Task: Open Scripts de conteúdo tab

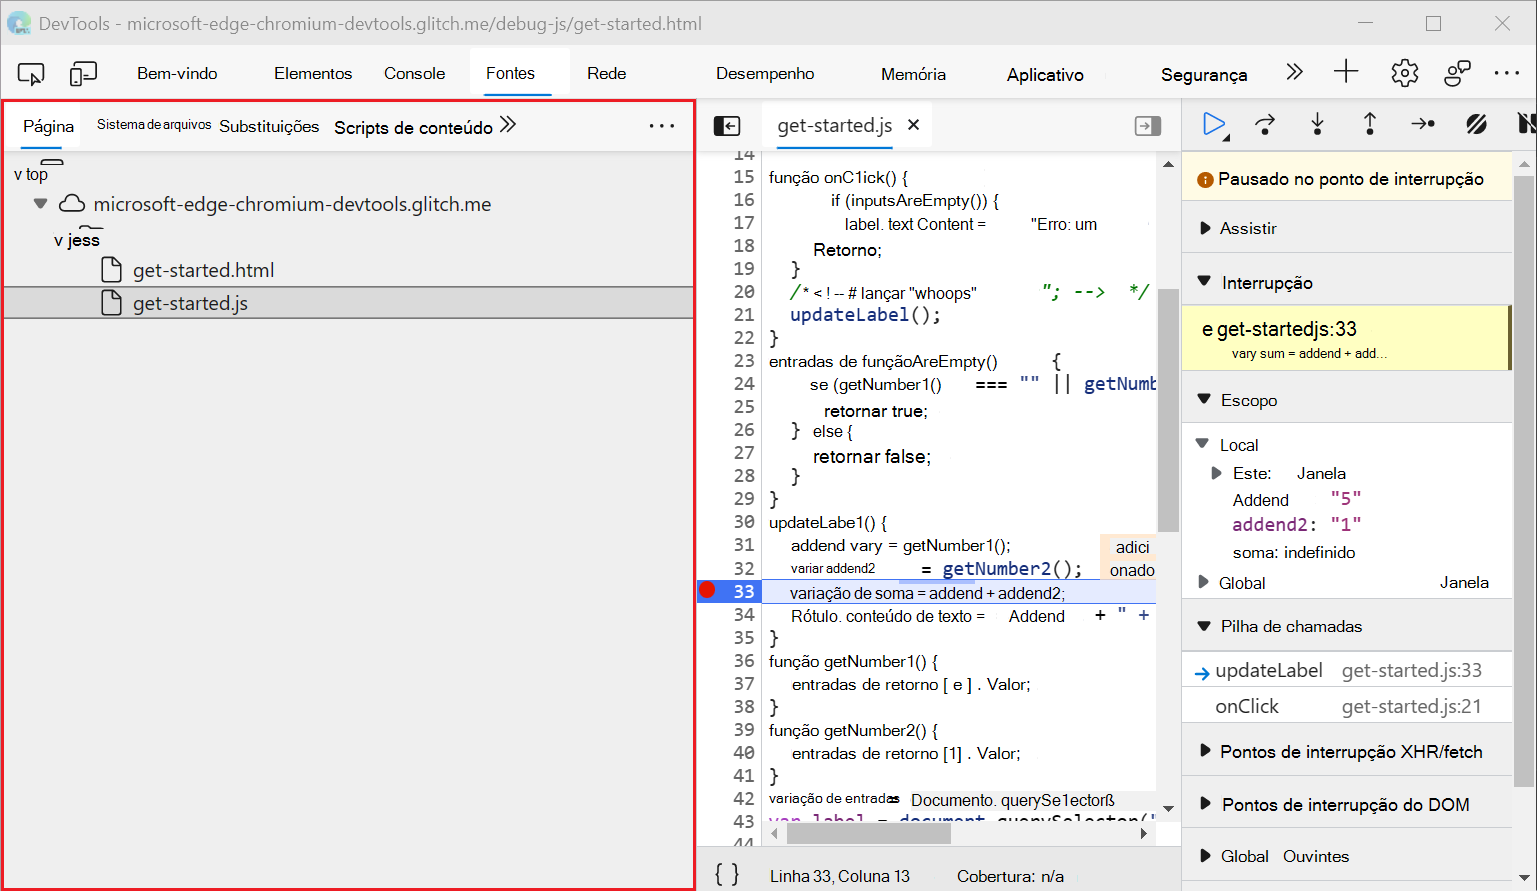Action: [413, 127]
